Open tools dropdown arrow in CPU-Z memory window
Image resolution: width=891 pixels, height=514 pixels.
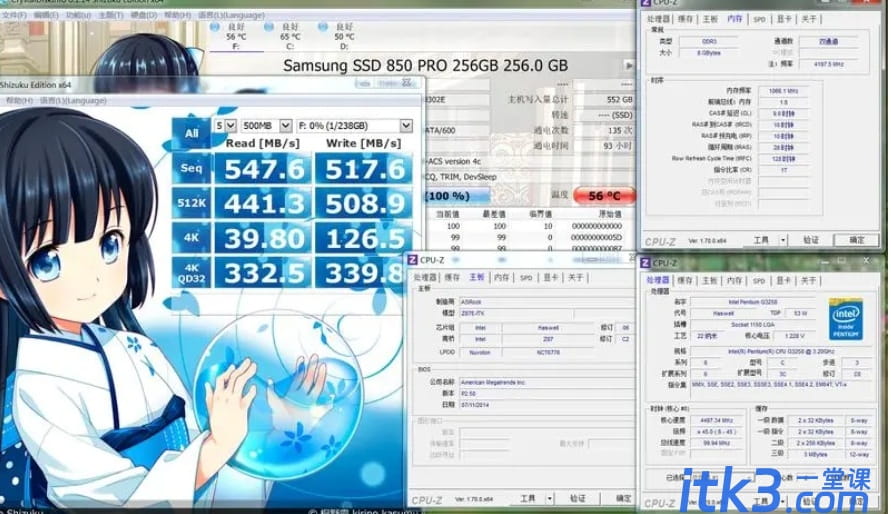pos(783,240)
